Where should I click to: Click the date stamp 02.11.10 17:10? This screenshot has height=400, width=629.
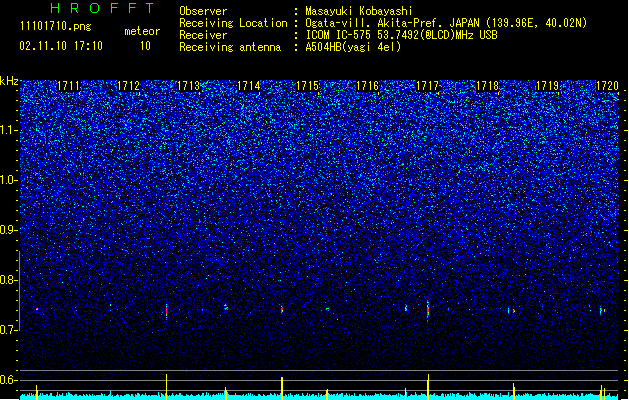click(61, 46)
